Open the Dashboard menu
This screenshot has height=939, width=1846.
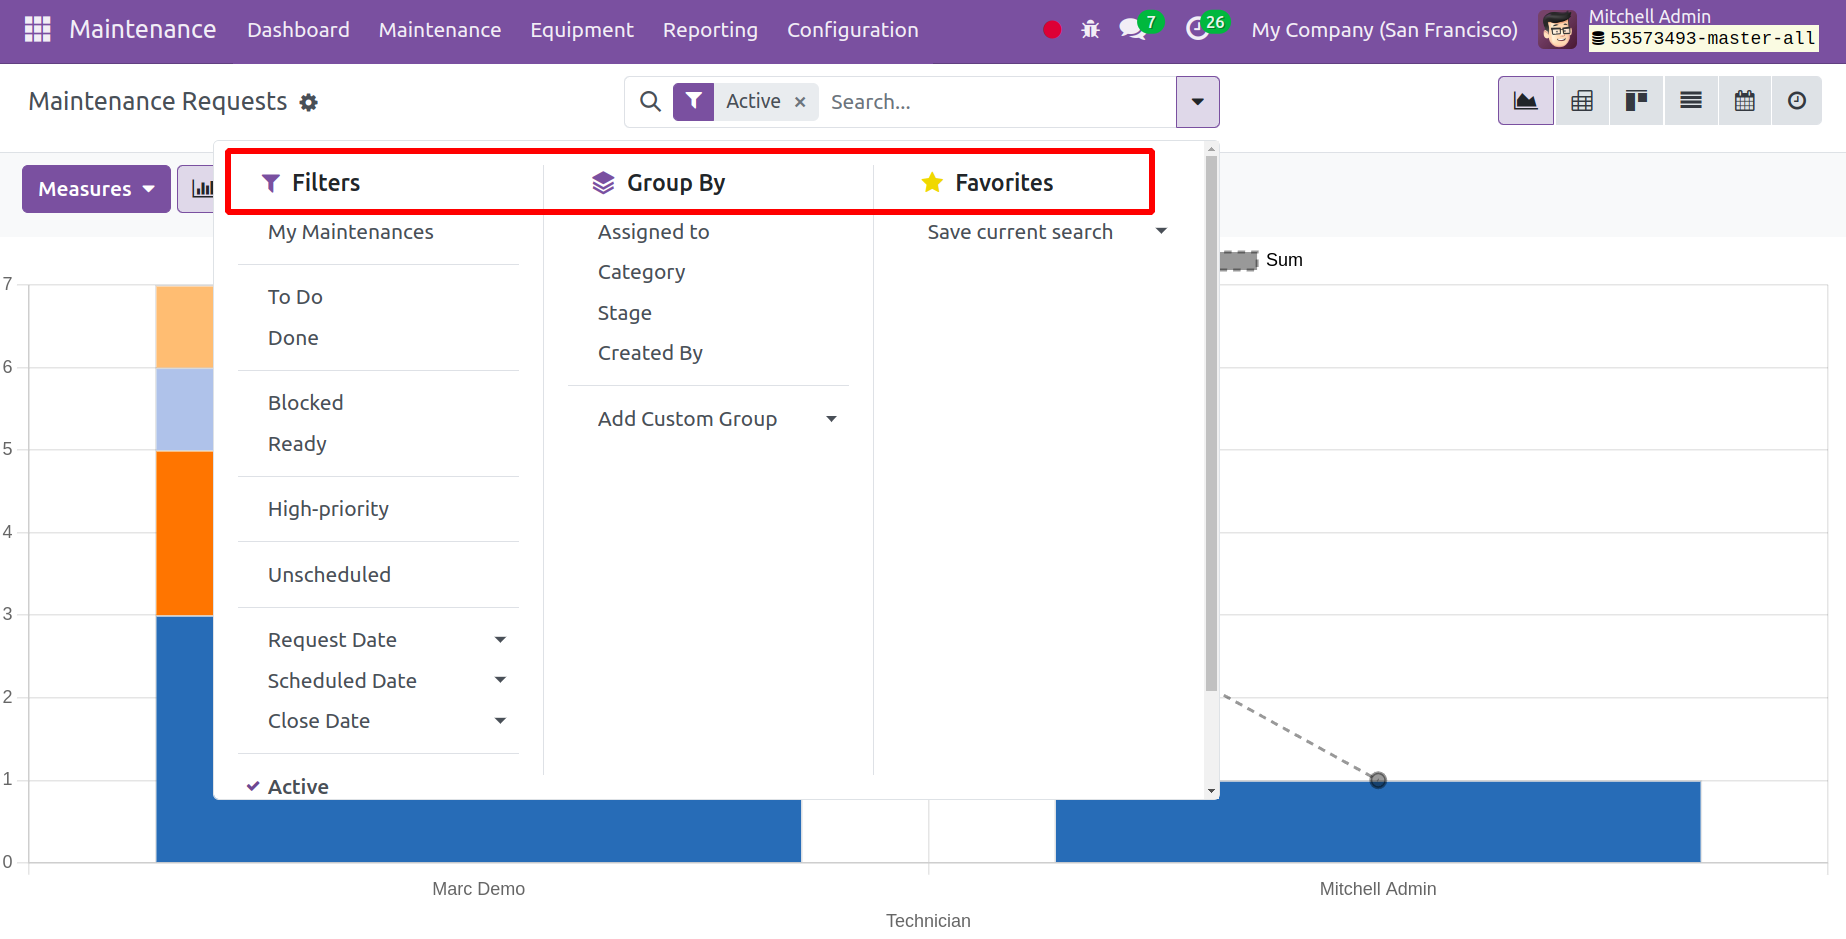[298, 30]
